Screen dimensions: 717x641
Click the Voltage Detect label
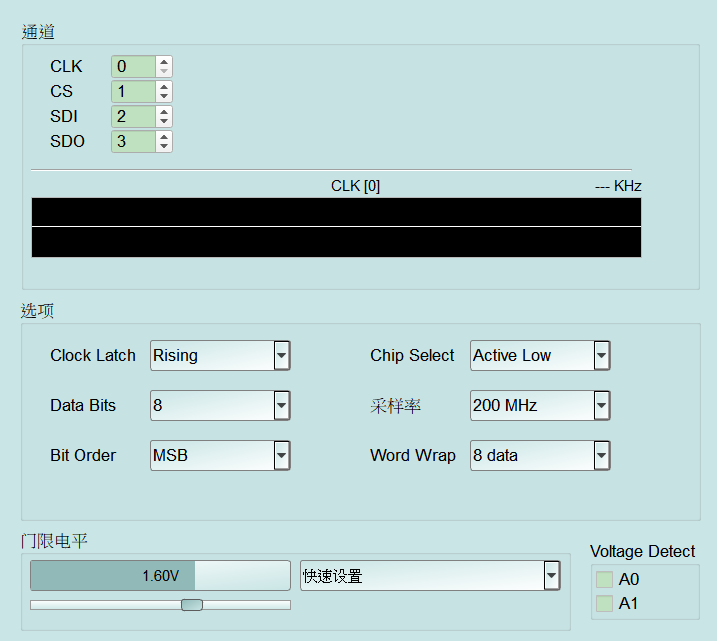tap(642, 551)
